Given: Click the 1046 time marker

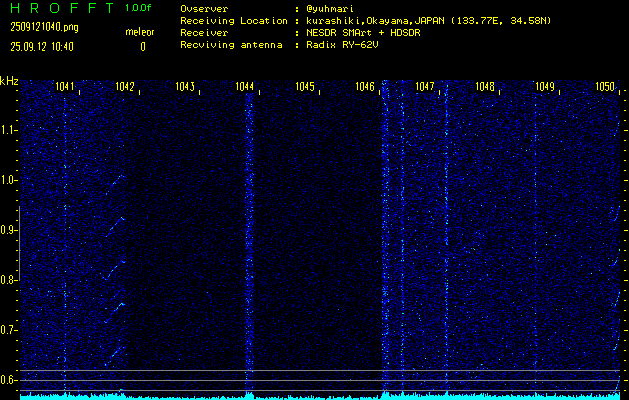Looking at the screenshot, I should pos(365,87).
